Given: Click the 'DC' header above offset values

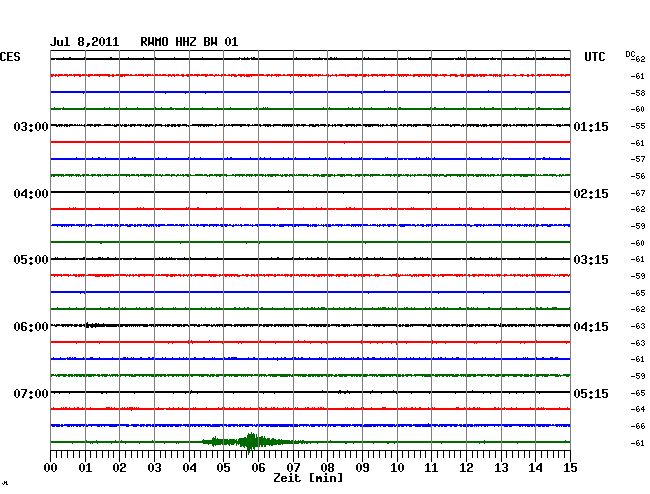Looking at the screenshot, I should [630, 54].
